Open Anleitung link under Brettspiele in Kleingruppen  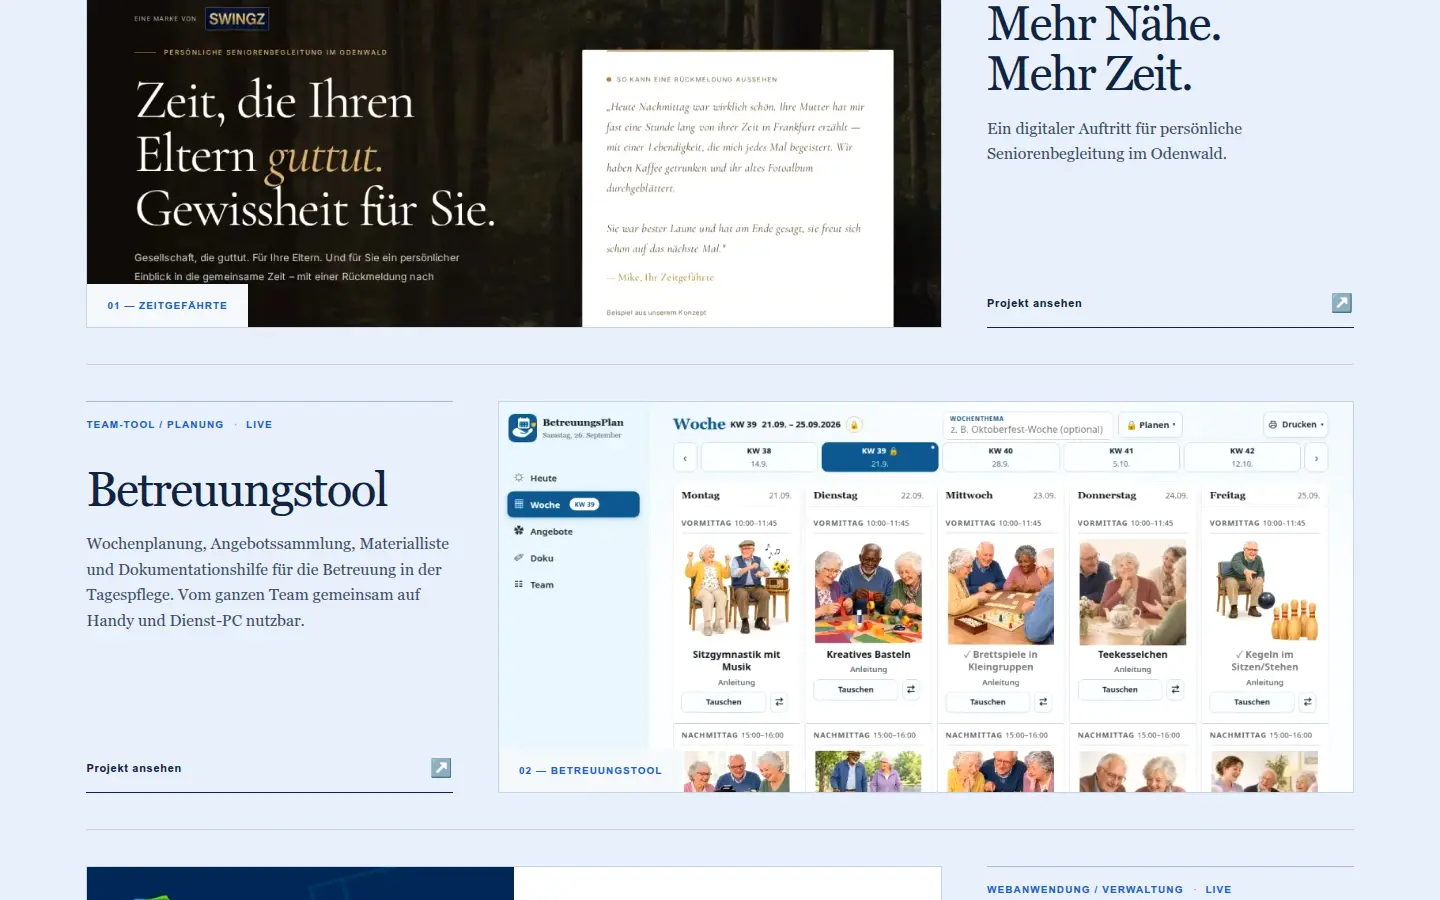[1000, 682]
